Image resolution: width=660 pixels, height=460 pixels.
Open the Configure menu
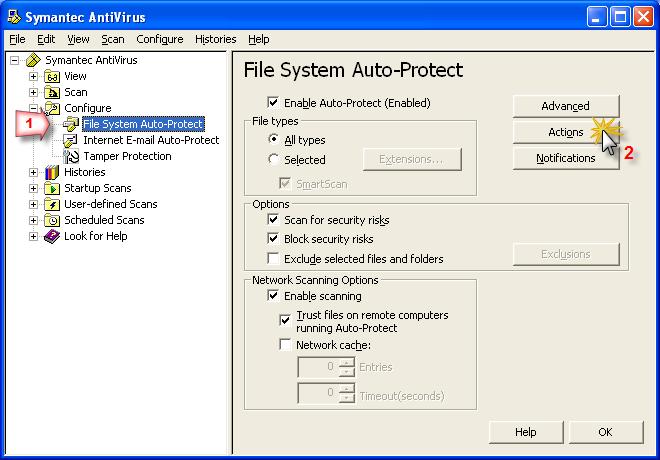[160, 39]
